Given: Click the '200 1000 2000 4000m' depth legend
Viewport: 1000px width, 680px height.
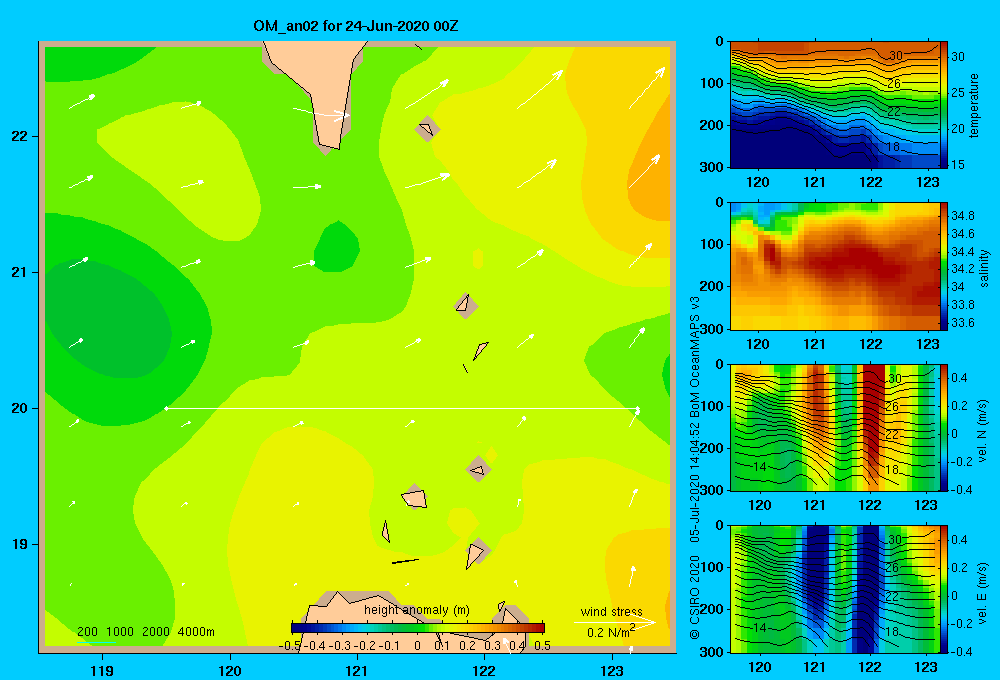Looking at the screenshot, I should coord(145,632).
